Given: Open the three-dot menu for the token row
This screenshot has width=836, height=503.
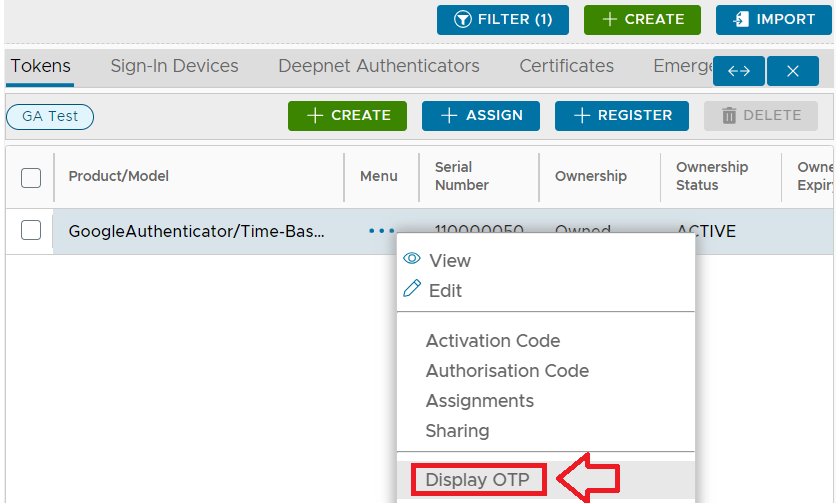Looking at the screenshot, I should pyautogui.click(x=380, y=231).
